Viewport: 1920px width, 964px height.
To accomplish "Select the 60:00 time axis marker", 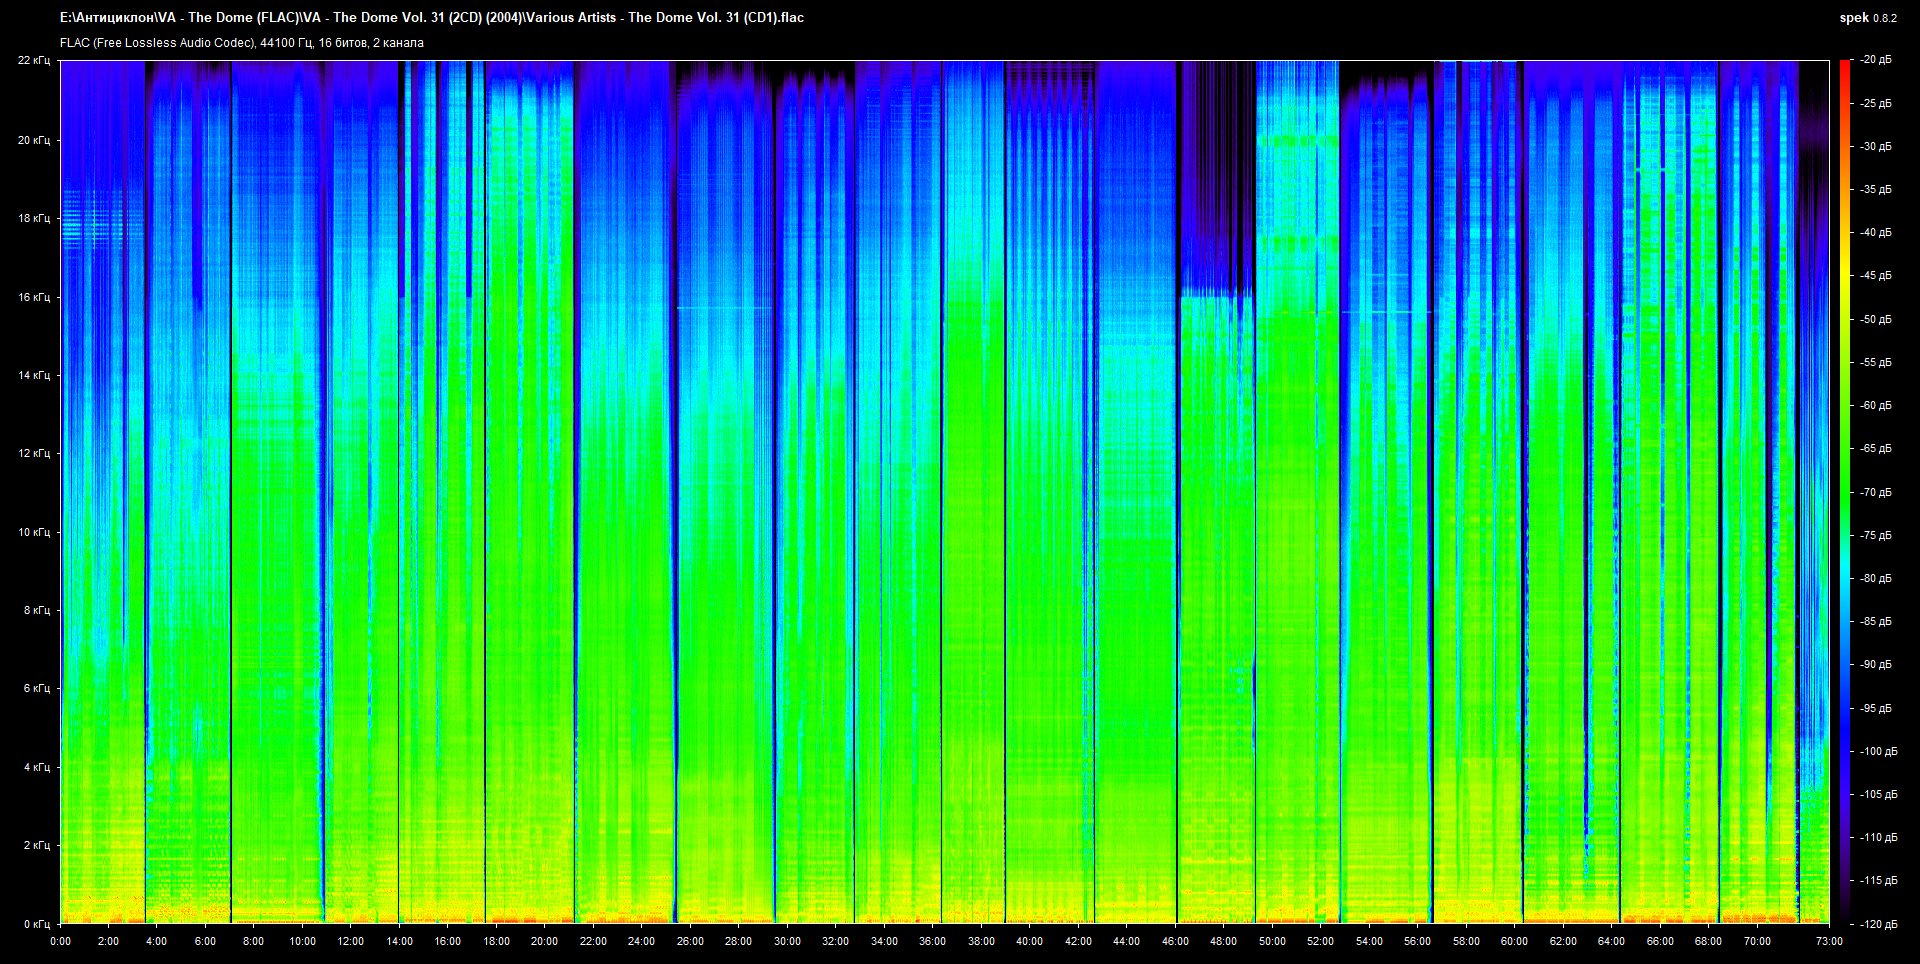I will click(x=1514, y=941).
